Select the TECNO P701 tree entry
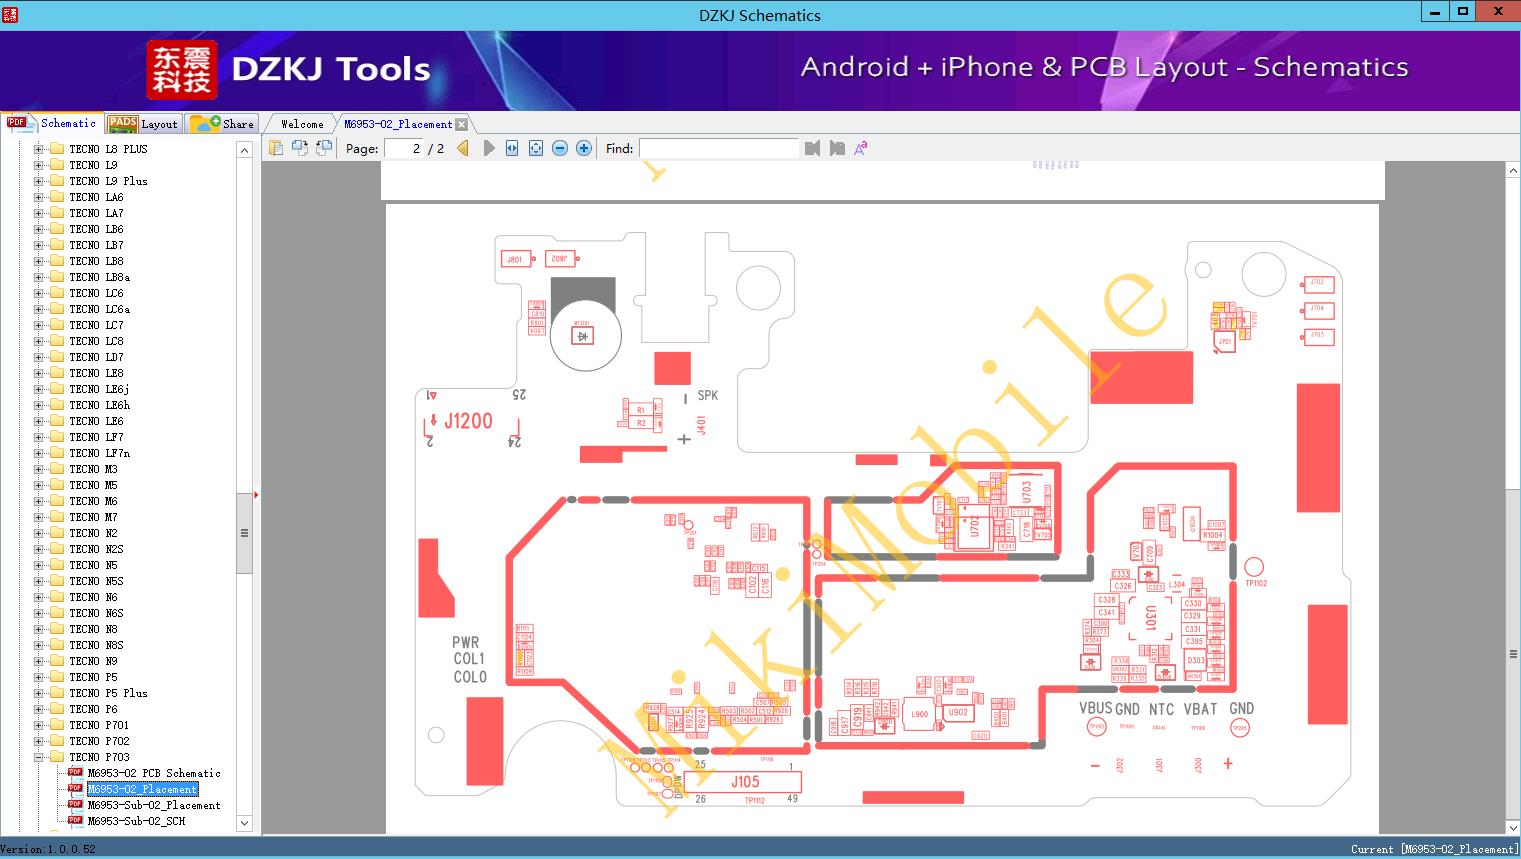1521x859 pixels. point(99,725)
